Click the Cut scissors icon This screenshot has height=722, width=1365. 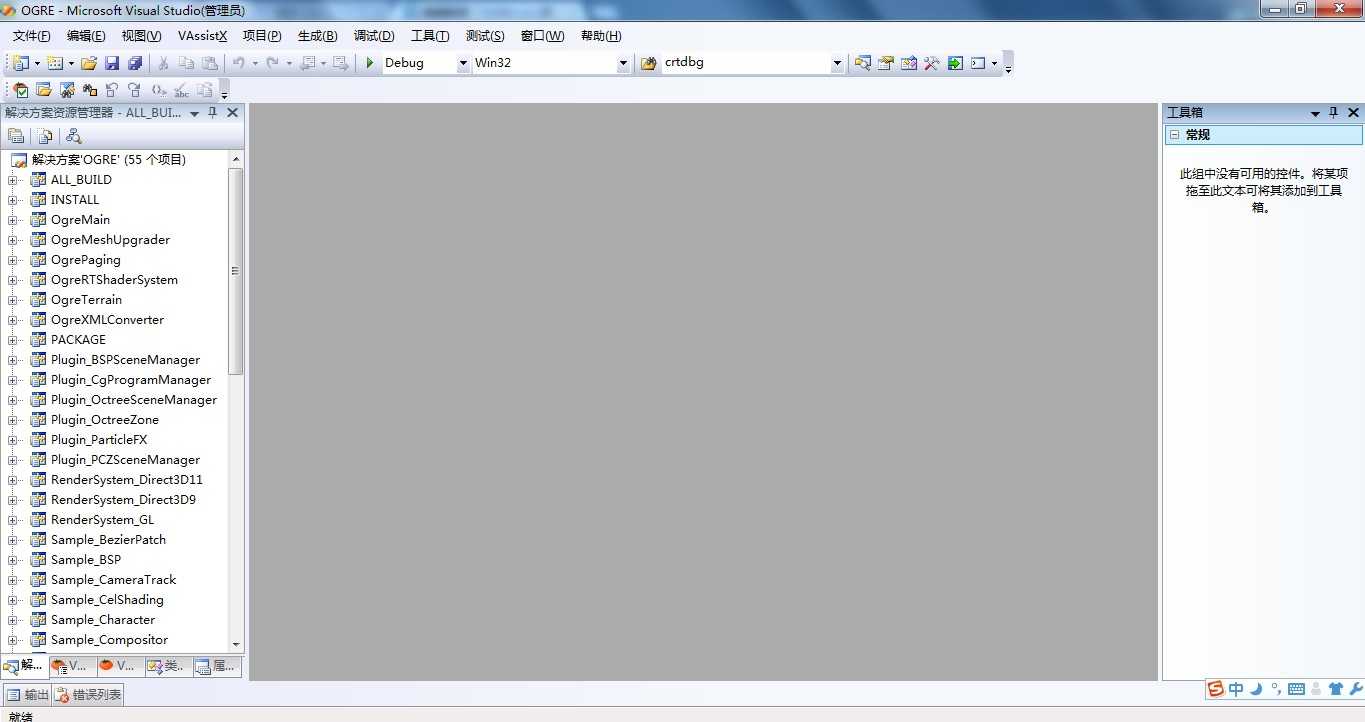tap(163, 63)
